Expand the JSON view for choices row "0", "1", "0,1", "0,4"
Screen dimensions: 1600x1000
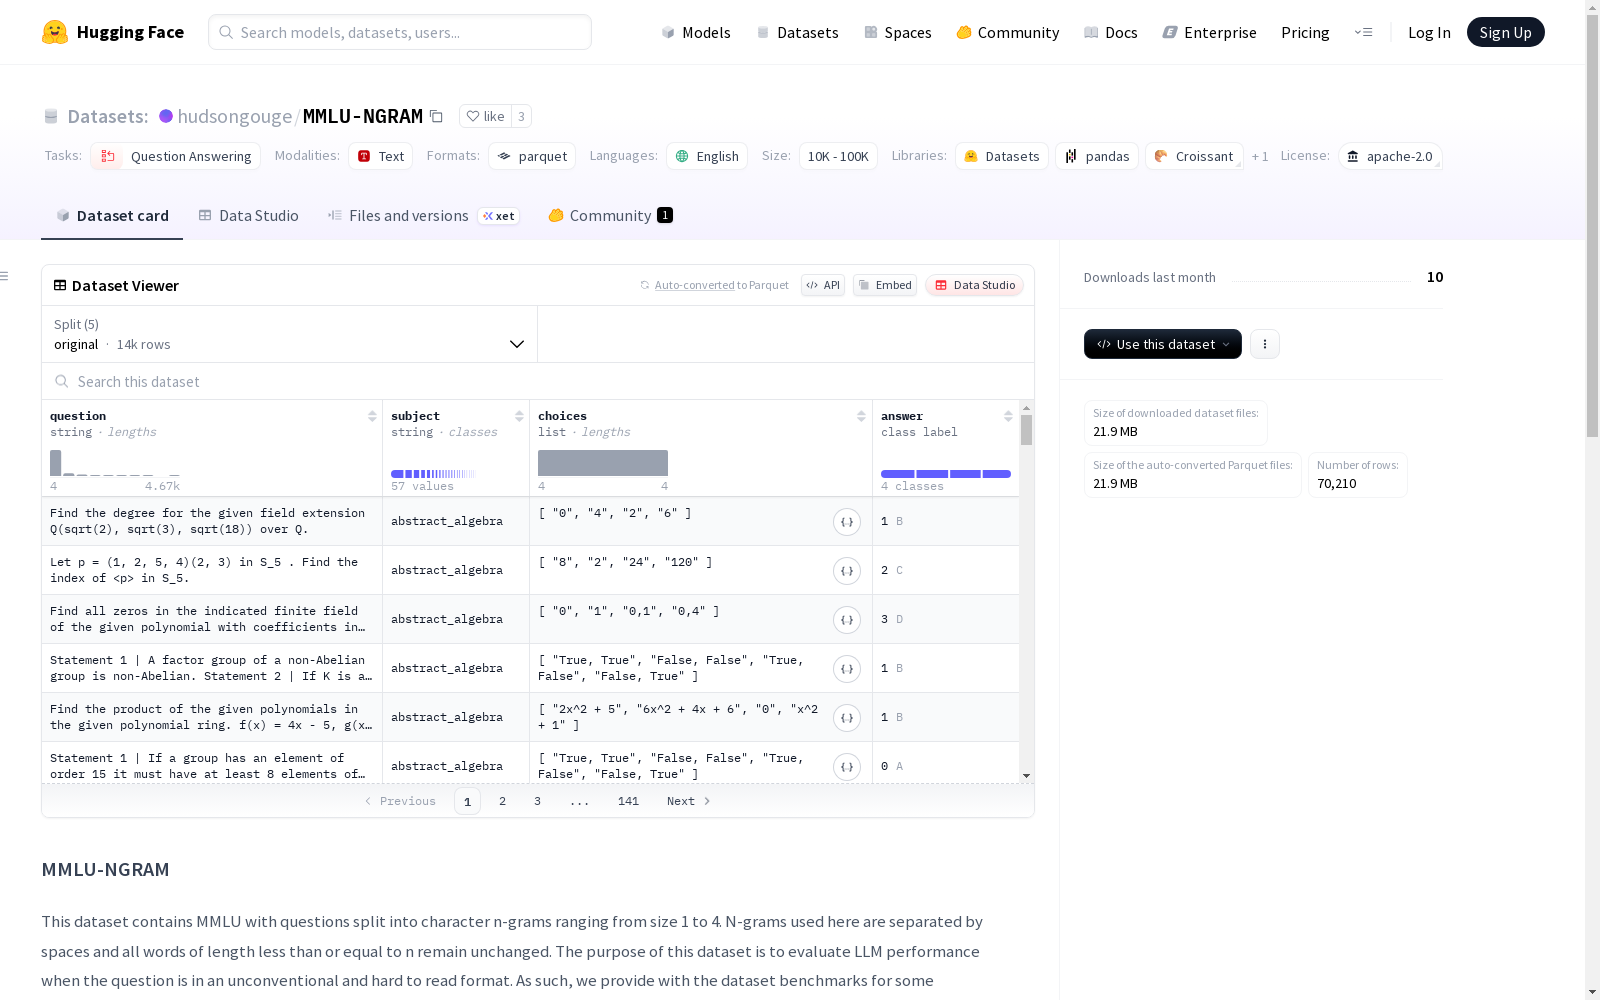(x=847, y=620)
